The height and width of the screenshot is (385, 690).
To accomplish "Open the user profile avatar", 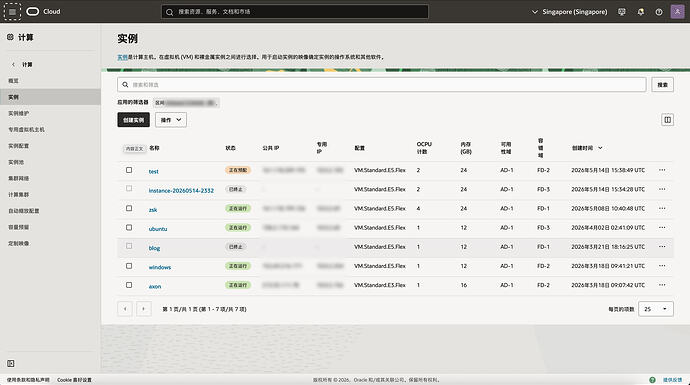I will click(677, 12).
